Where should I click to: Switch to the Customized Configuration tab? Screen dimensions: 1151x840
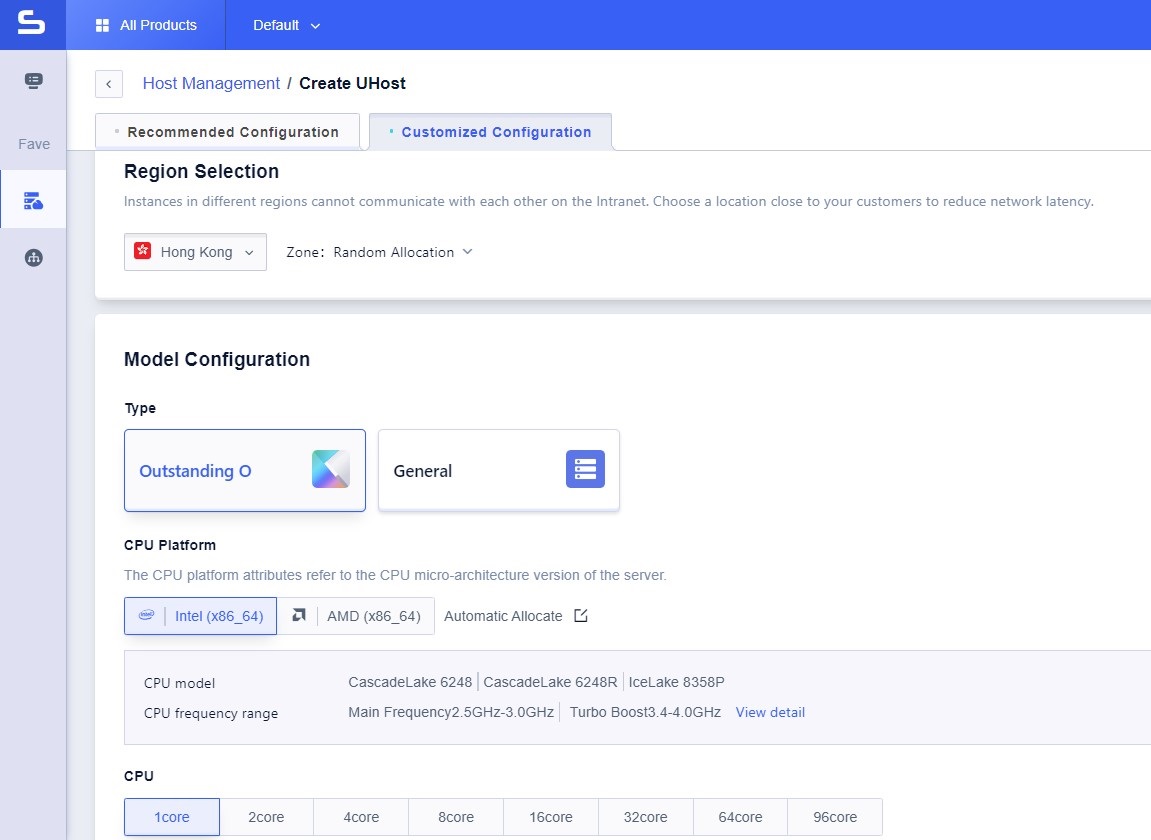pyautogui.click(x=496, y=132)
